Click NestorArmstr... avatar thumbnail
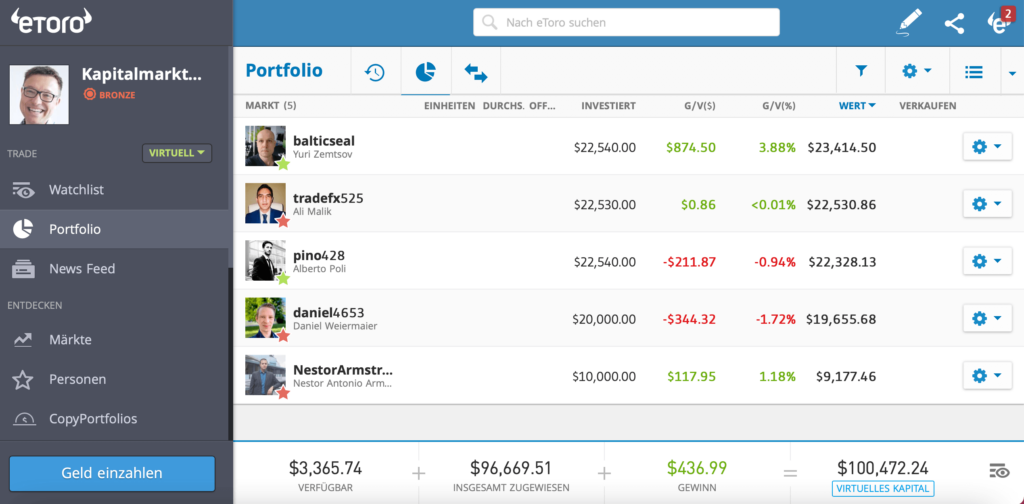 tap(265, 375)
